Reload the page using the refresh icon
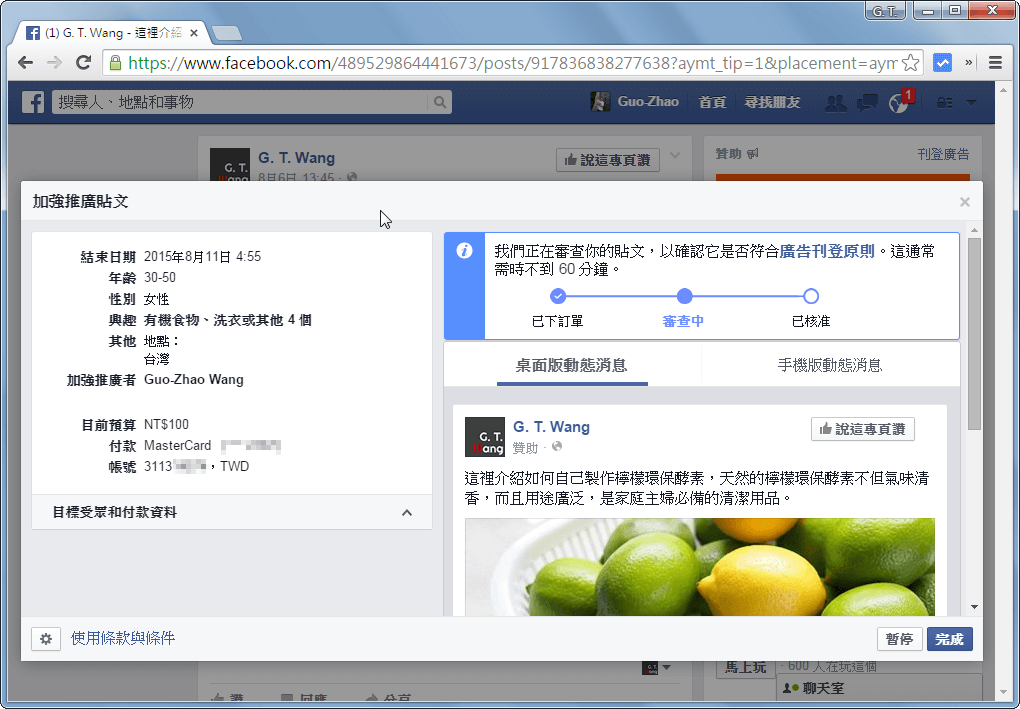The width and height of the screenshot is (1020, 709). pyautogui.click(x=83, y=62)
